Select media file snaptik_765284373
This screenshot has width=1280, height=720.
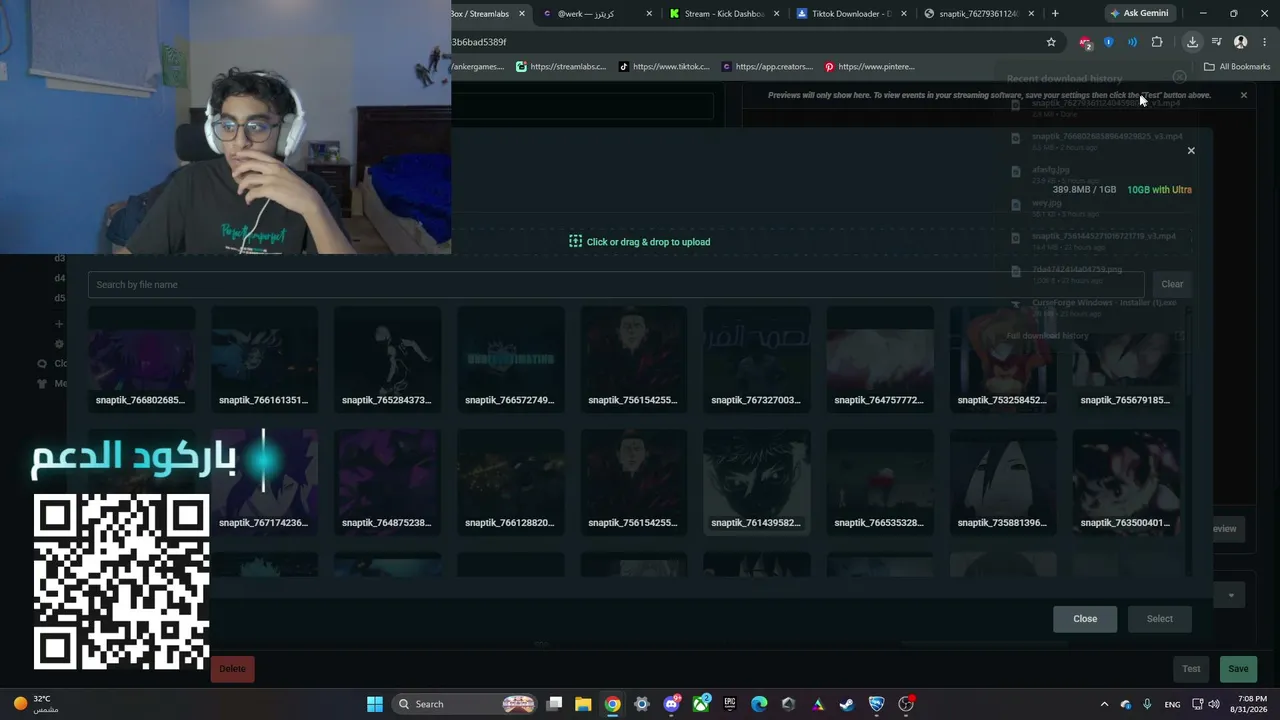tap(387, 358)
